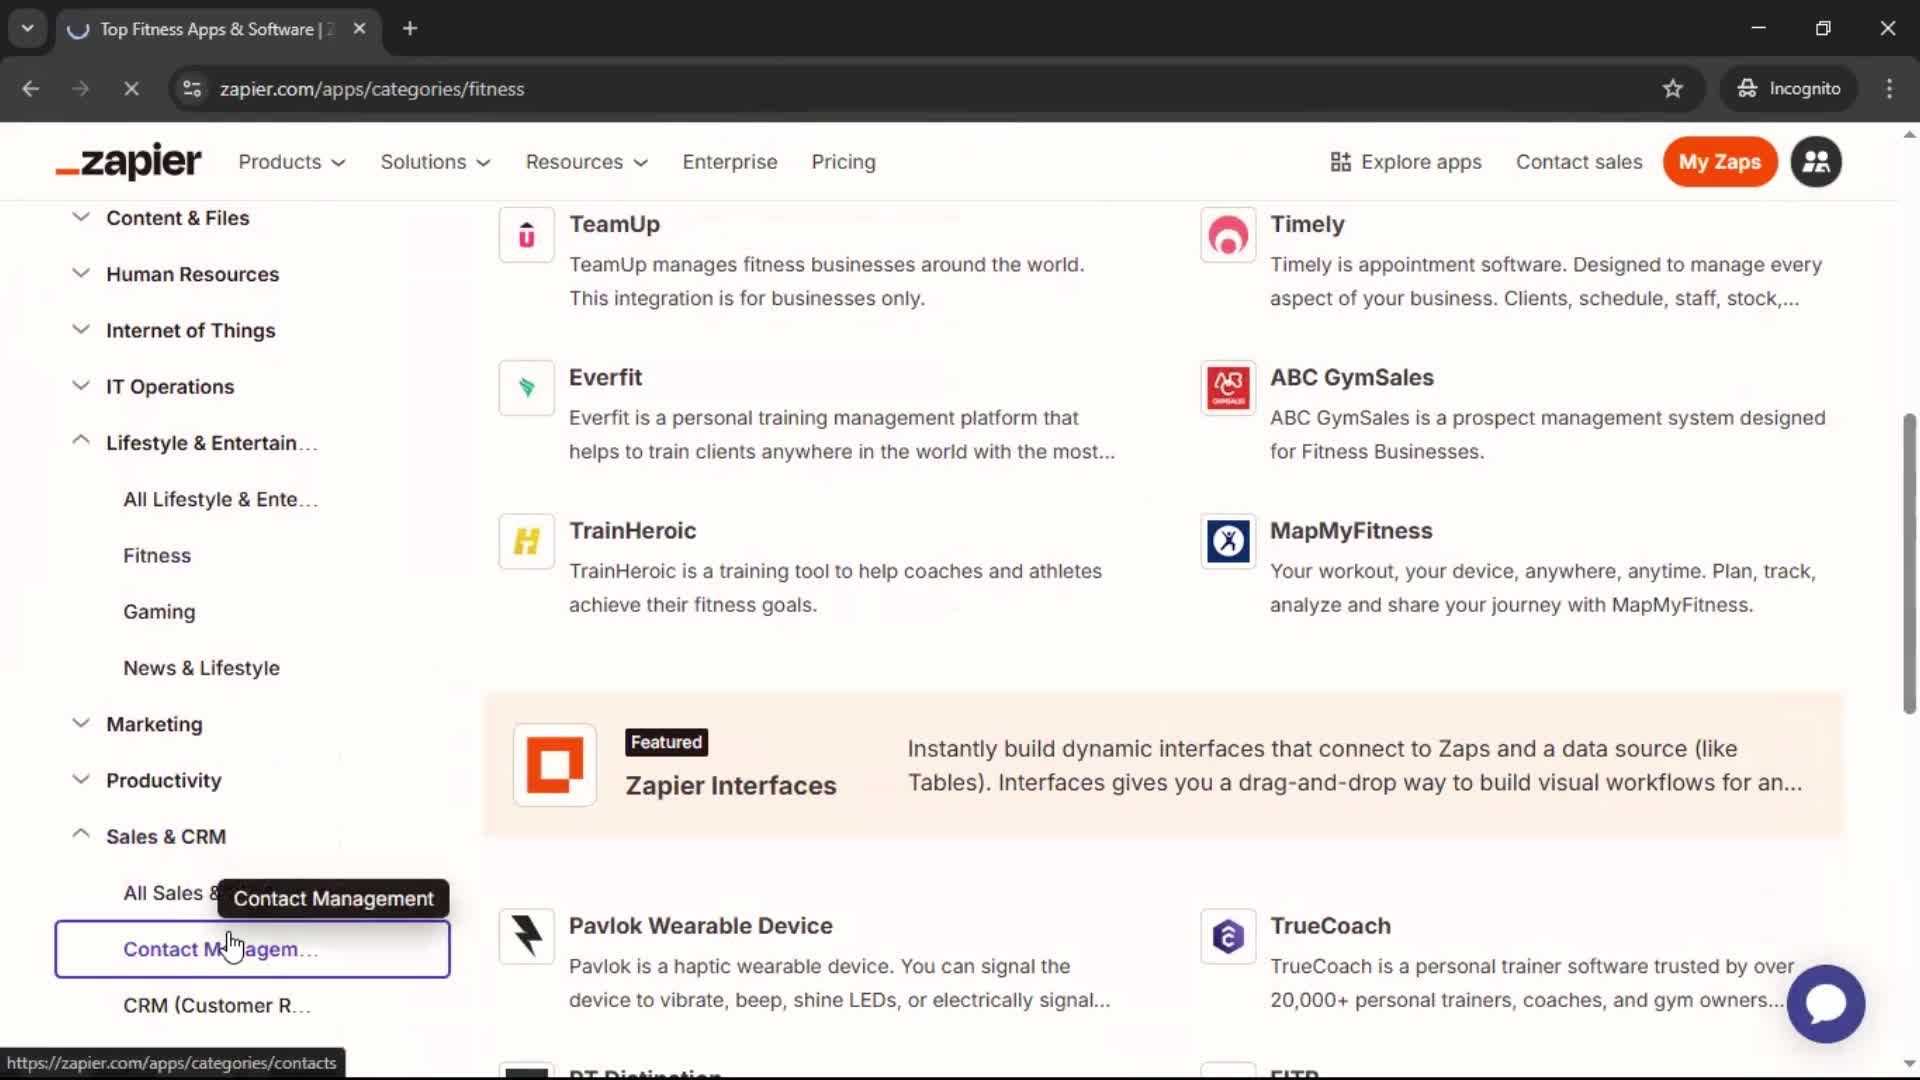Image resolution: width=1920 pixels, height=1080 pixels.
Task: Click the page vertical scrollbar thumb
Action: (1909, 563)
